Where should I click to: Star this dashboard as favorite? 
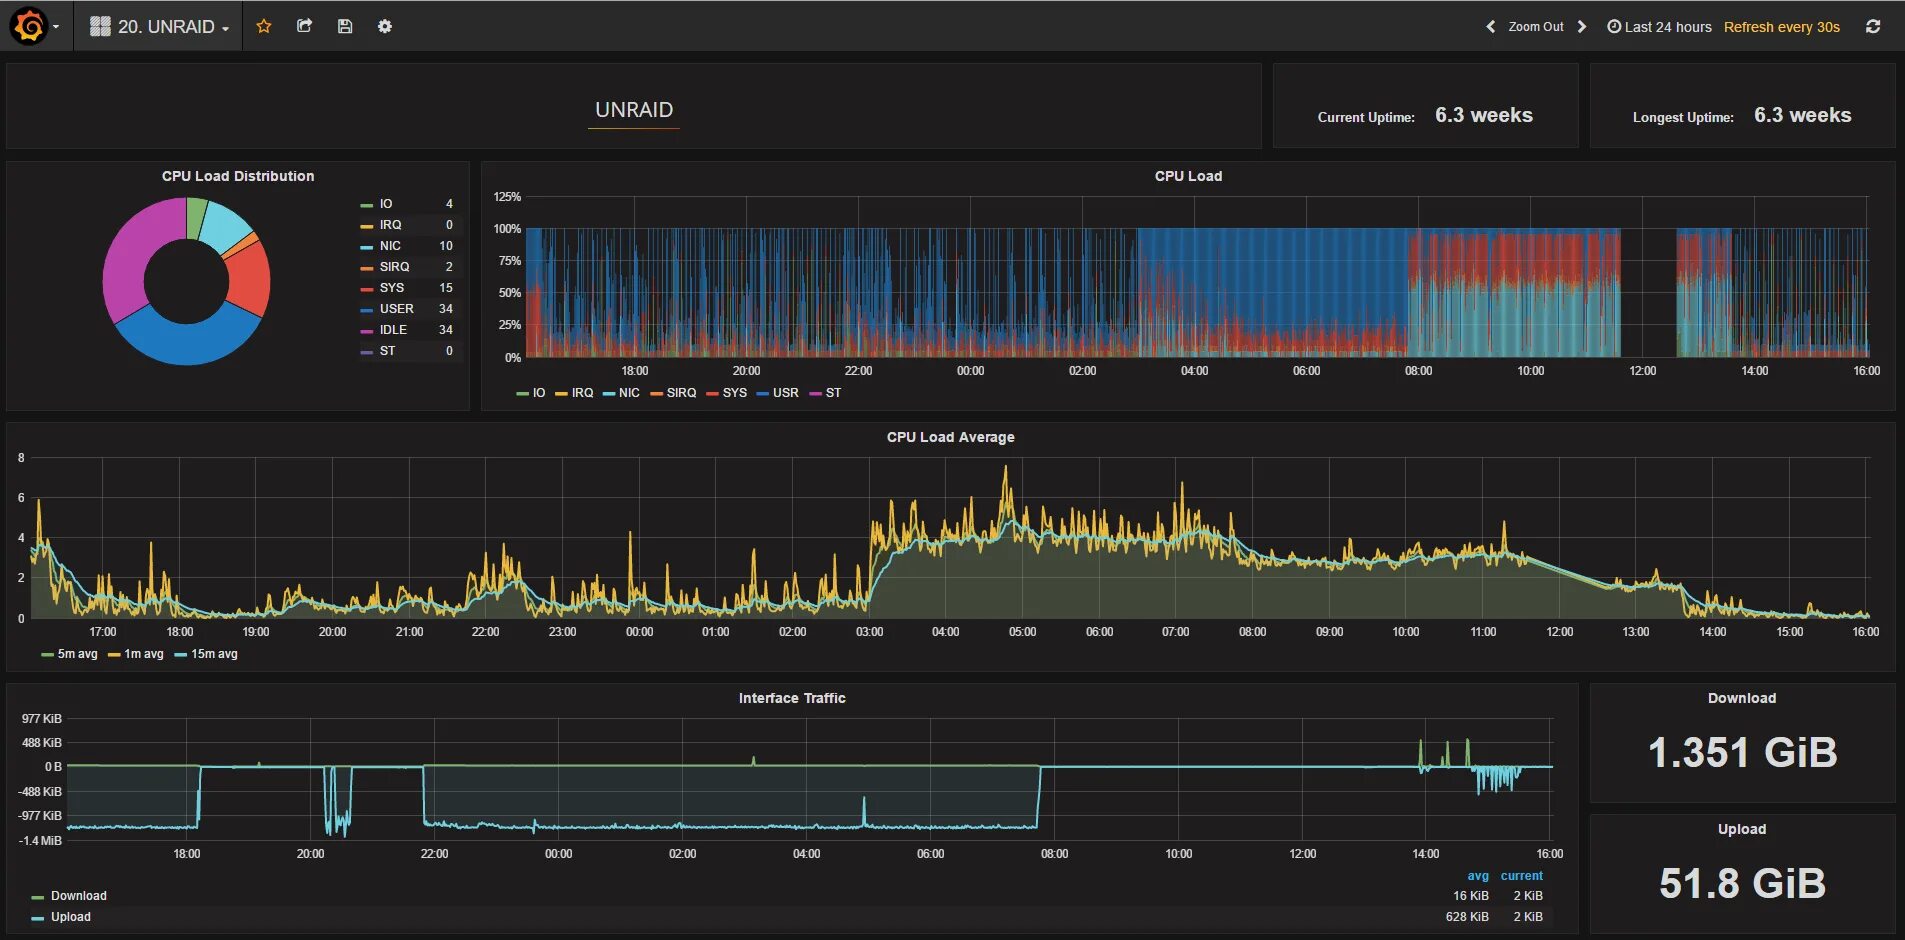264,27
